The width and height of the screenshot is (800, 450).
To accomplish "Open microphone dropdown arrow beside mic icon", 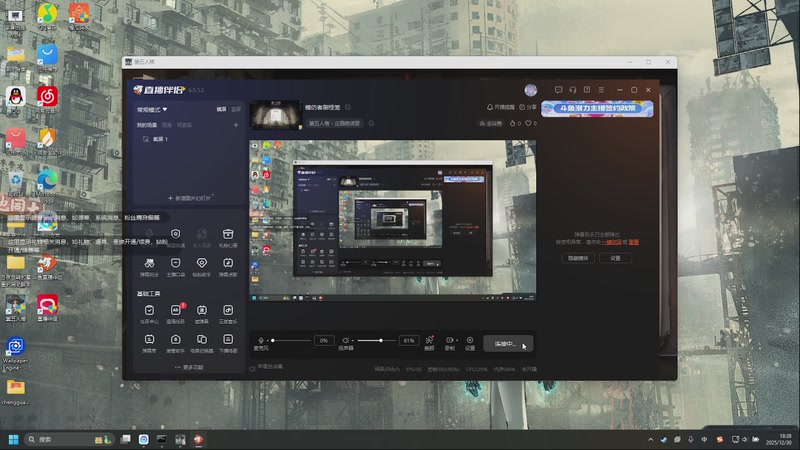I will (x=267, y=340).
